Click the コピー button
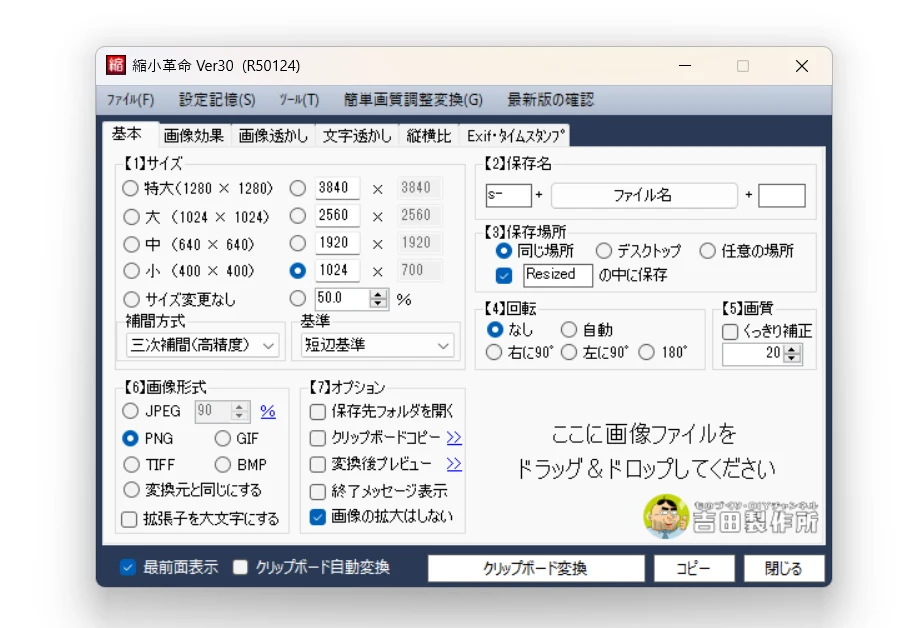The height and width of the screenshot is (628, 920). point(694,568)
